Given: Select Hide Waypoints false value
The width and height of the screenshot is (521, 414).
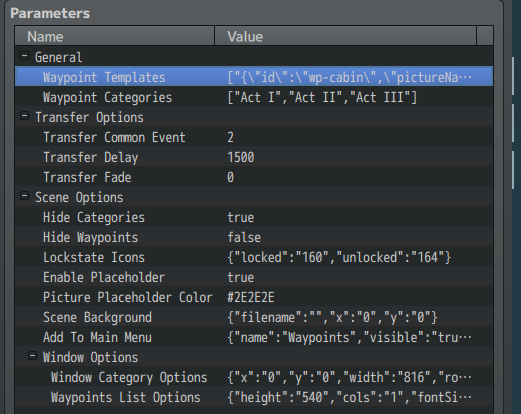Looking at the screenshot, I should 244,237.
